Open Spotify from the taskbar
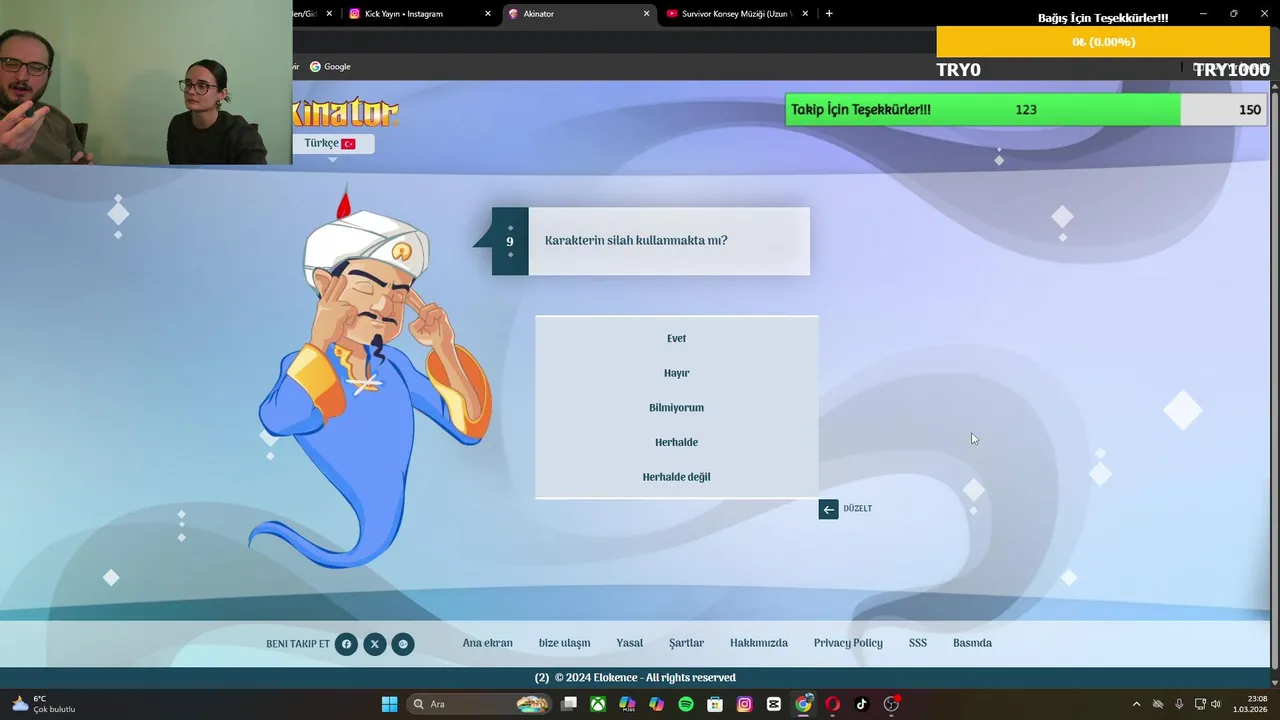The width and height of the screenshot is (1280, 720). [686, 704]
